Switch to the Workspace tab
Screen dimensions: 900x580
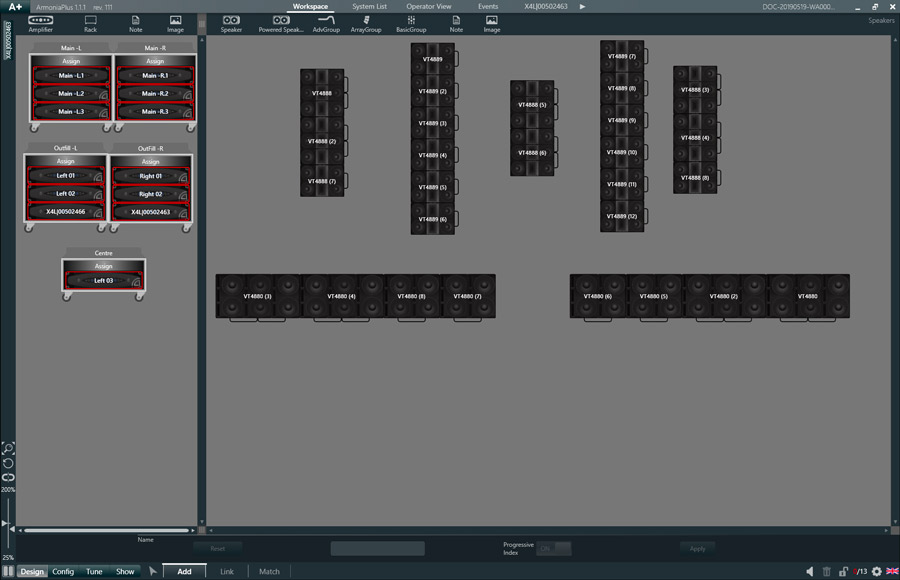pos(310,6)
